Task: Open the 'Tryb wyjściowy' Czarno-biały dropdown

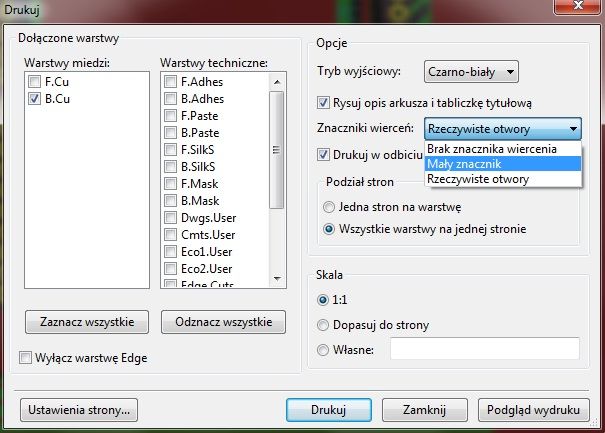Action: click(471, 72)
